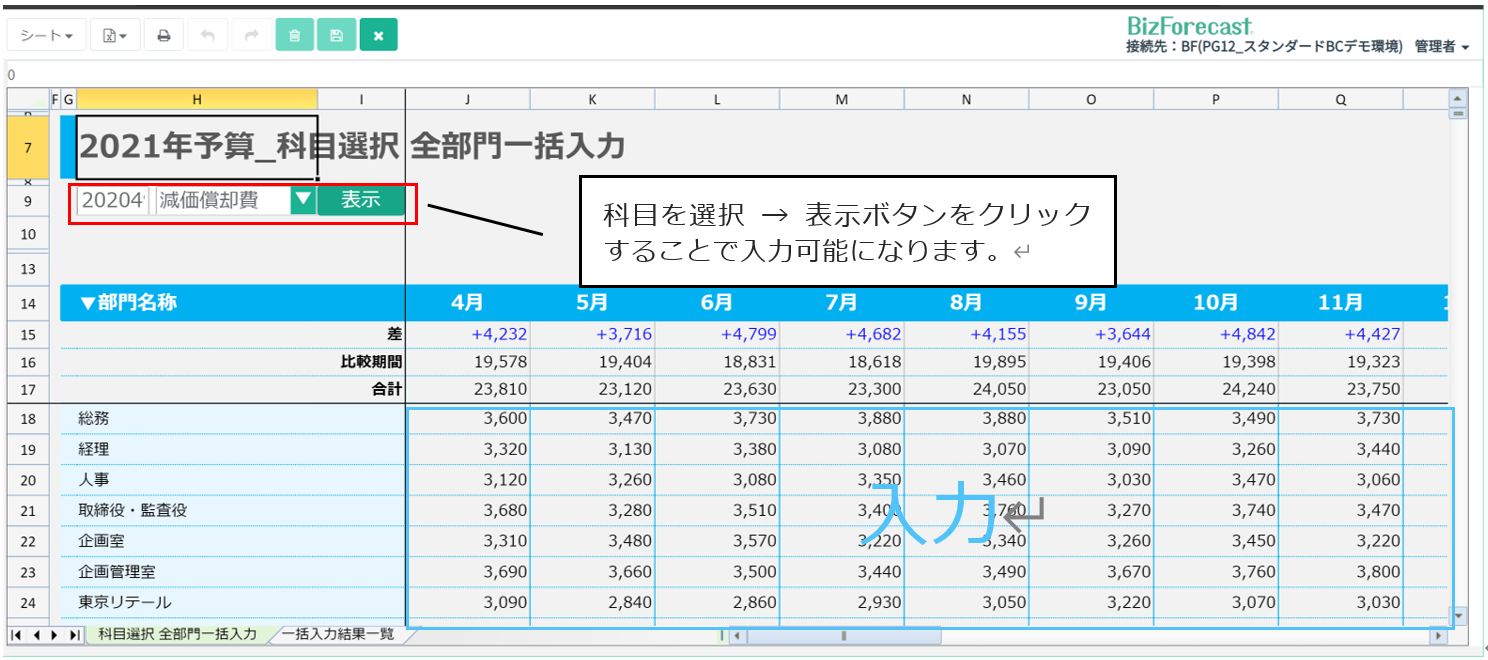Switch to the 一括入力結果一覧 sheet tab
1488x660 pixels.
[x=337, y=634]
